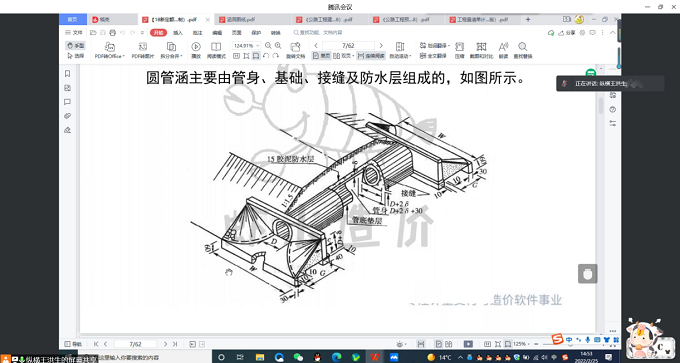The width and height of the screenshot is (680, 363).
Task: Expand the 拆分合并 dropdown
Action: coord(171,50)
